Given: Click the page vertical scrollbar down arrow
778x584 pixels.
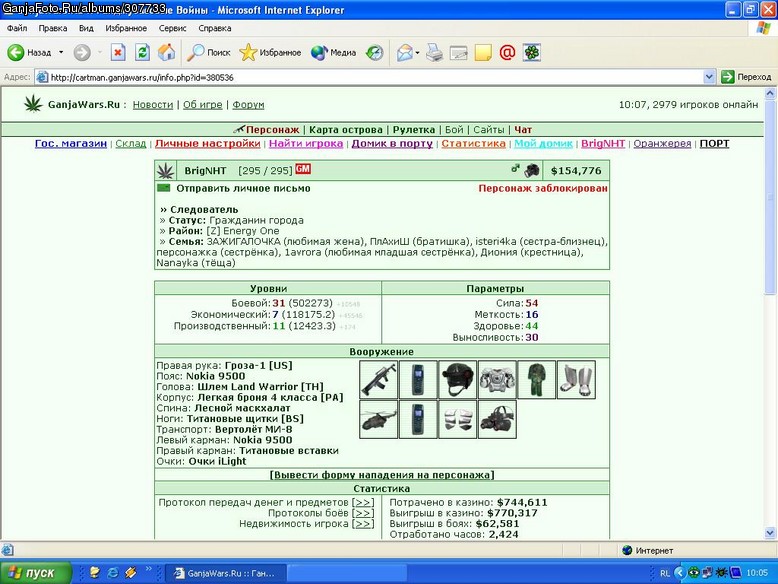Looking at the screenshot, I should point(770,533).
